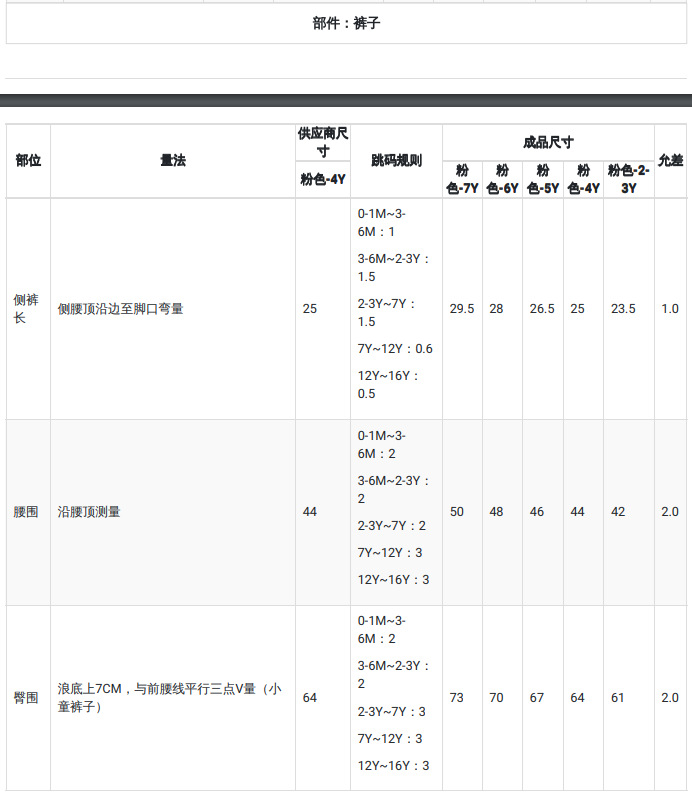Screen dimensions: 692x796
Task: Click value 73 in 臀围 row
Action: (x=456, y=698)
